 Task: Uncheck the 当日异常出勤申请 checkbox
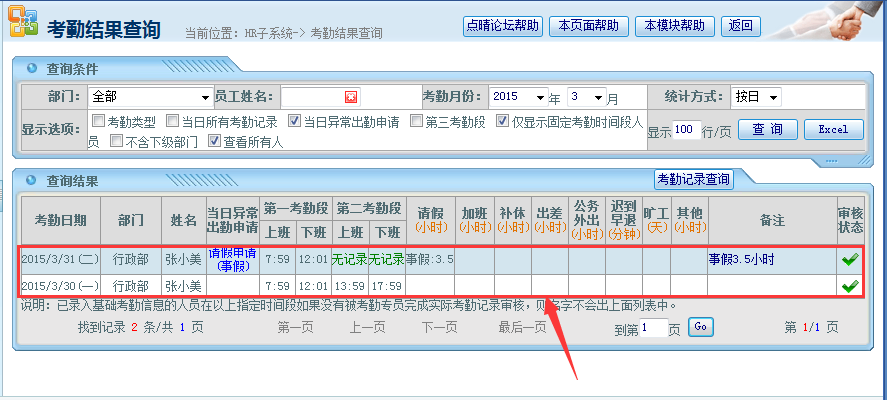tap(295, 121)
